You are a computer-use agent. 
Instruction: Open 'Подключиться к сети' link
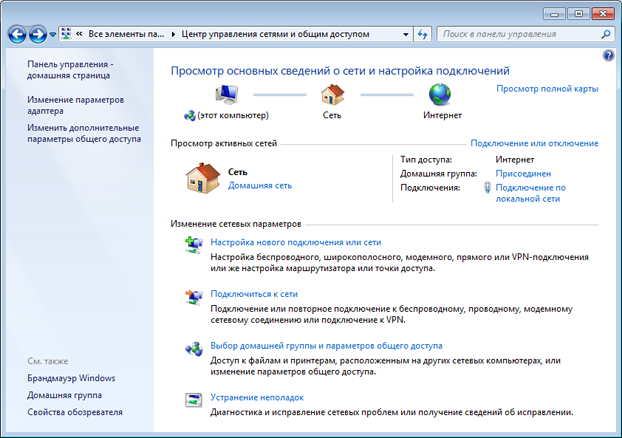click(254, 294)
